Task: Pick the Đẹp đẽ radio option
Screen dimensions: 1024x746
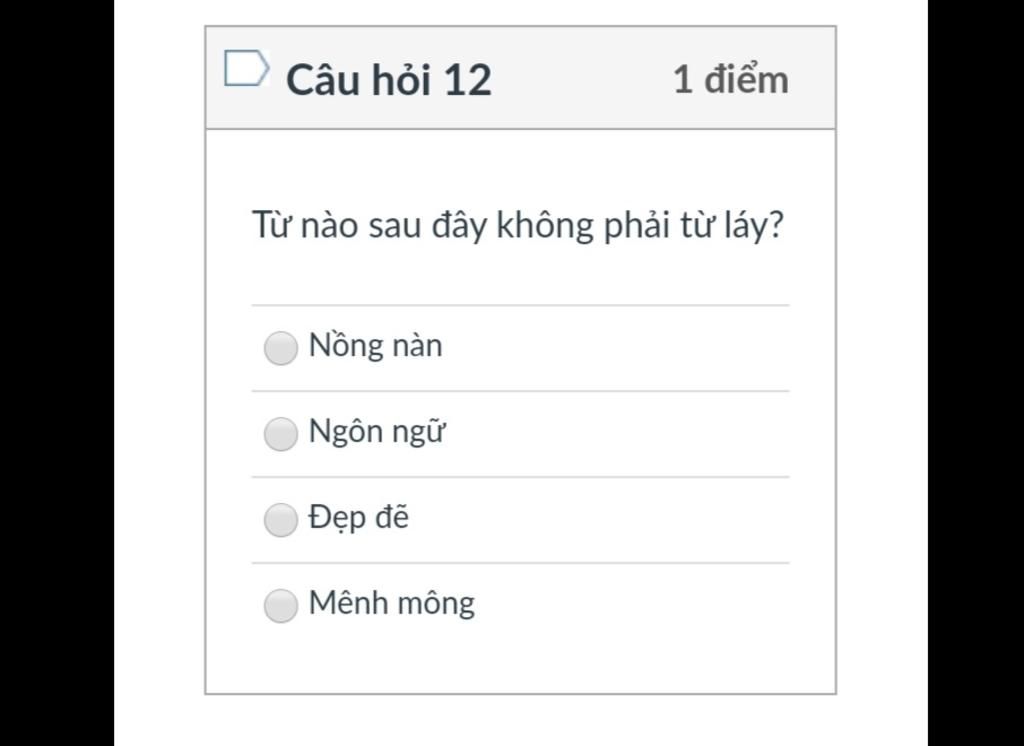Action: pos(281,520)
